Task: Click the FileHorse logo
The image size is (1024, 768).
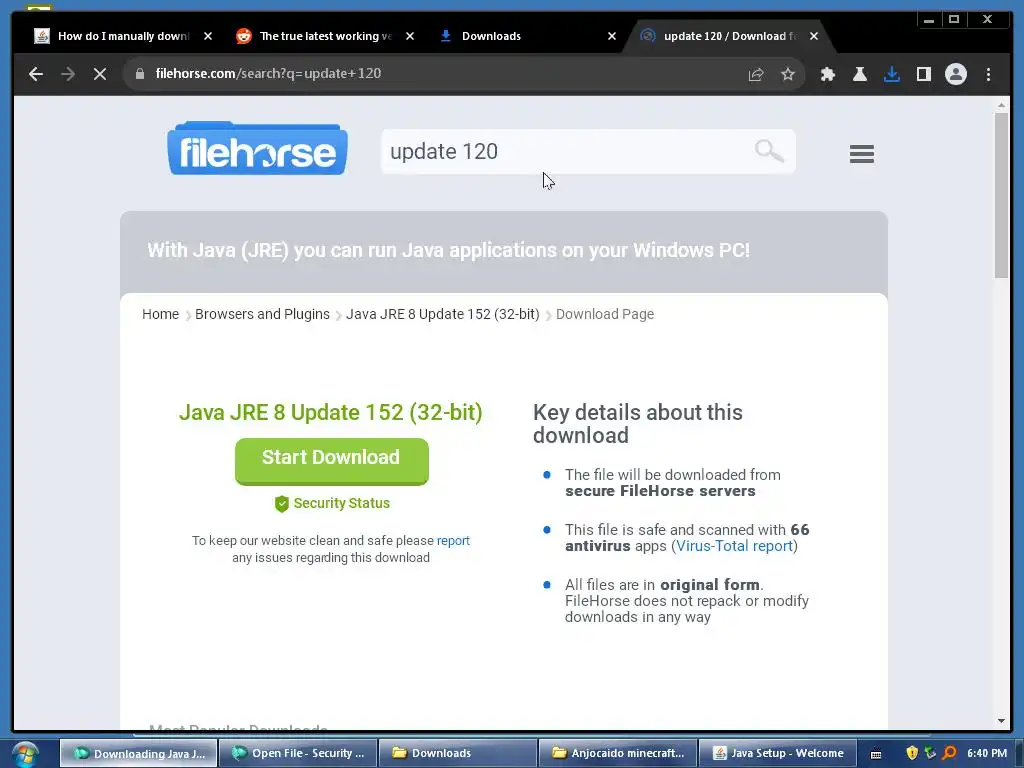Action: click(x=257, y=148)
